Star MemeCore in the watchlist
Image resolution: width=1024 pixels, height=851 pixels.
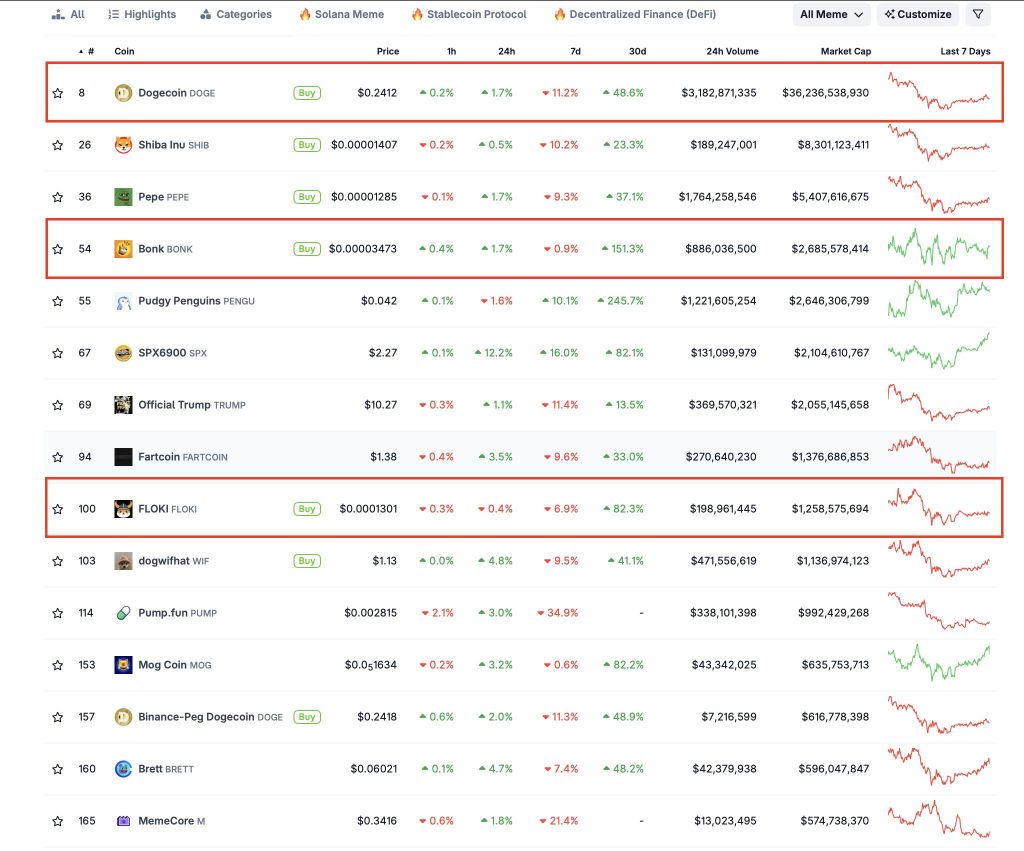click(x=57, y=820)
